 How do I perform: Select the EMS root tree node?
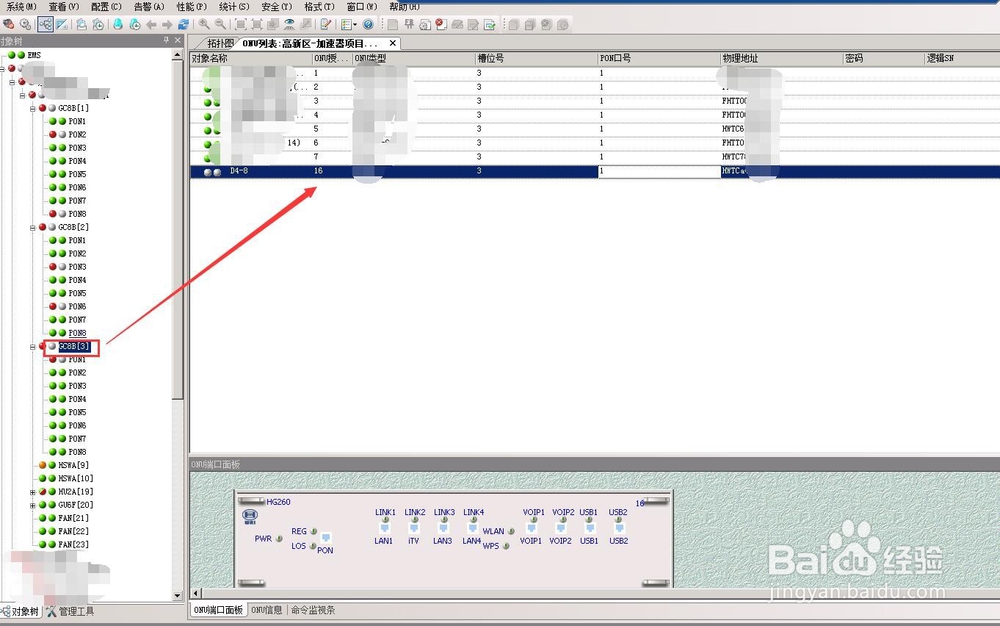tap(34, 55)
